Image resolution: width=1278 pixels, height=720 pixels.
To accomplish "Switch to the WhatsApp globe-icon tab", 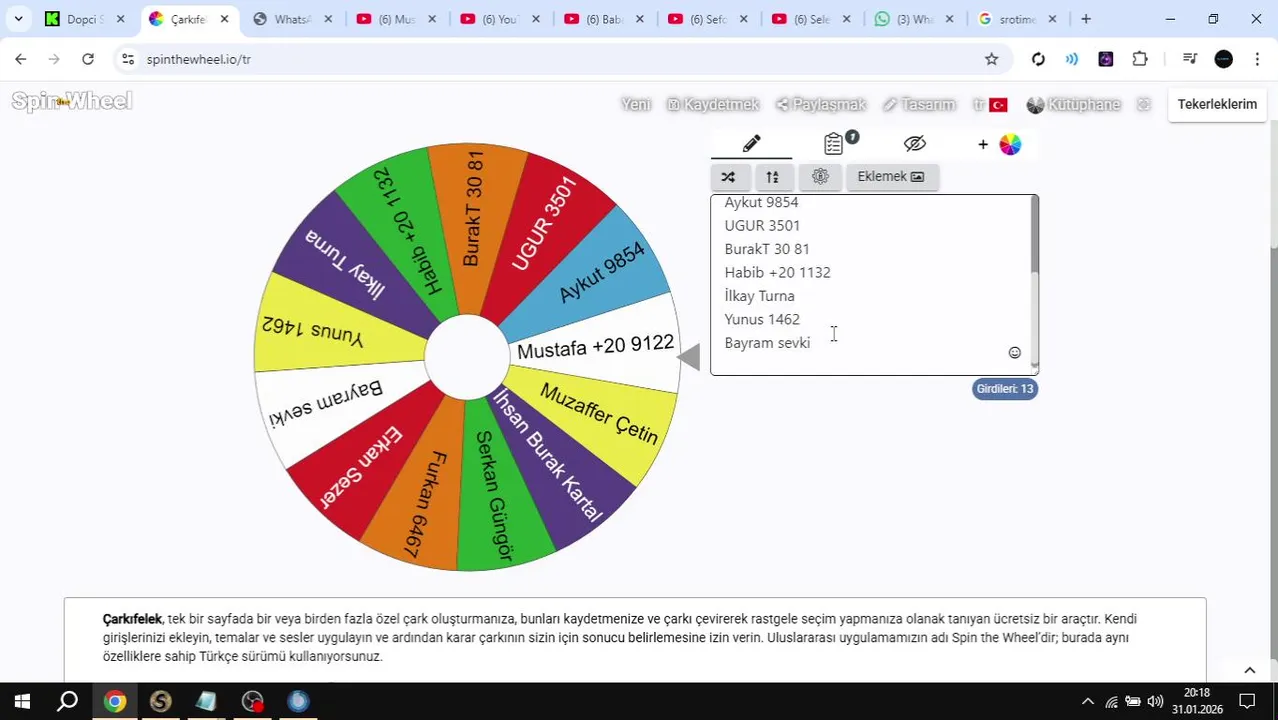I will point(291,19).
